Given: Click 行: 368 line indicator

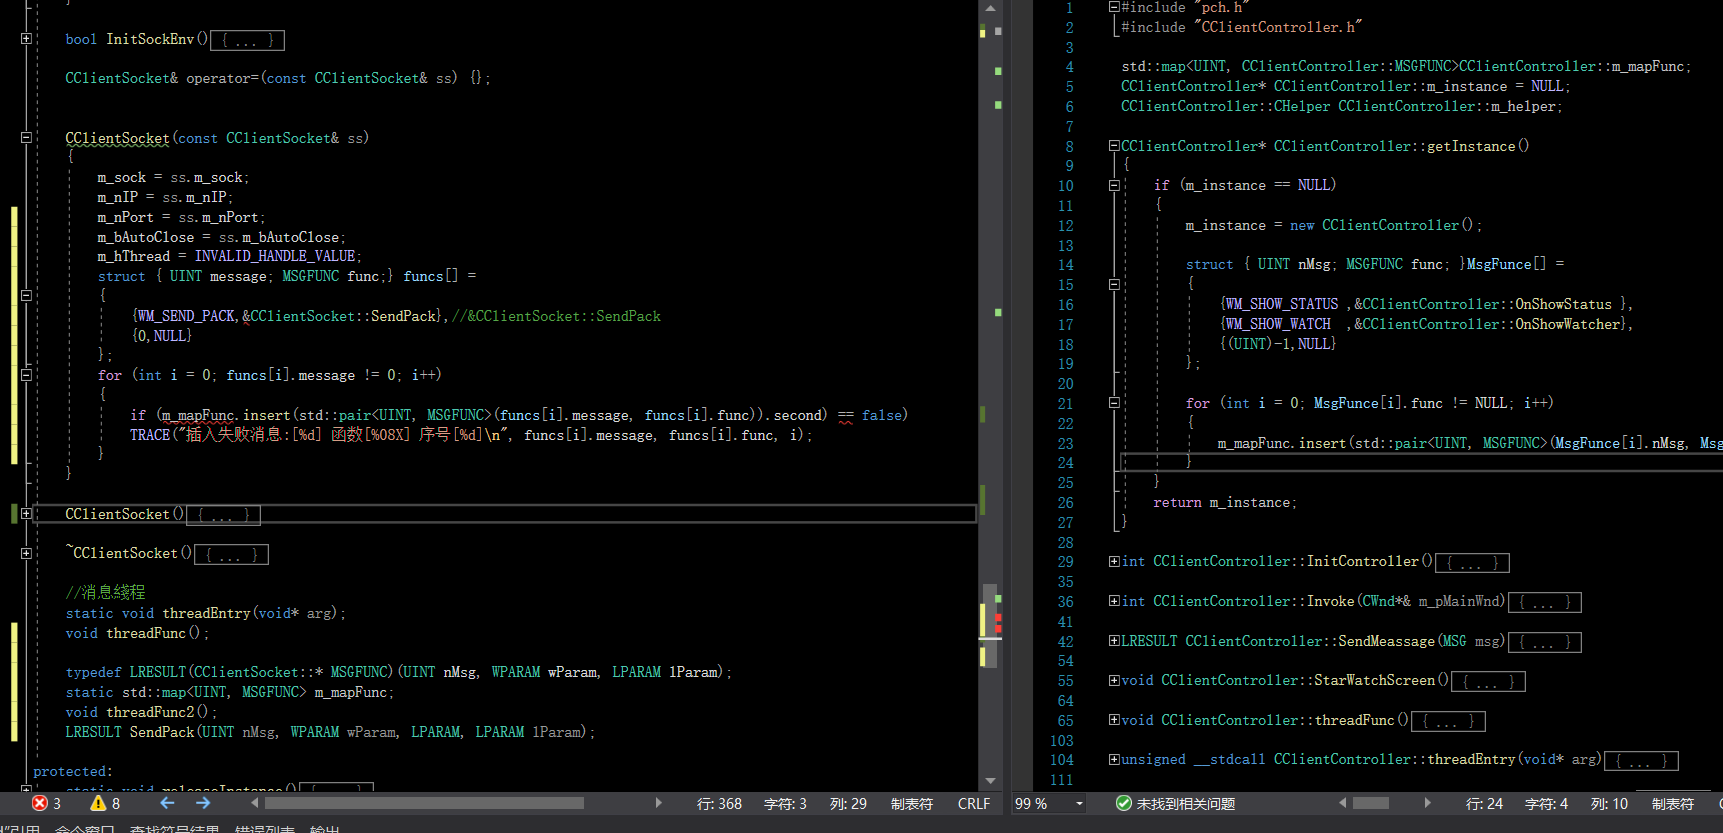Looking at the screenshot, I should coord(719,804).
